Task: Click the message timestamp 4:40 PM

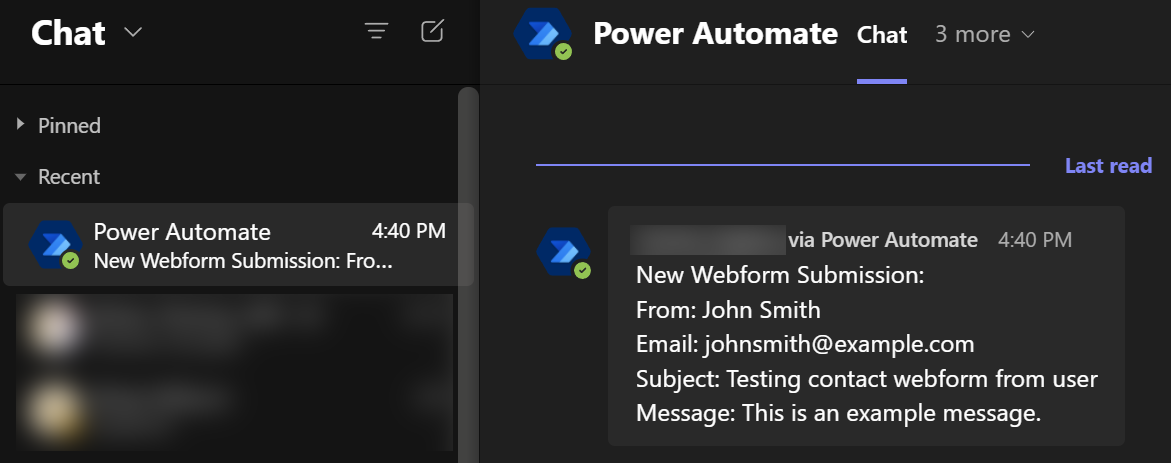Action: 1035,240
